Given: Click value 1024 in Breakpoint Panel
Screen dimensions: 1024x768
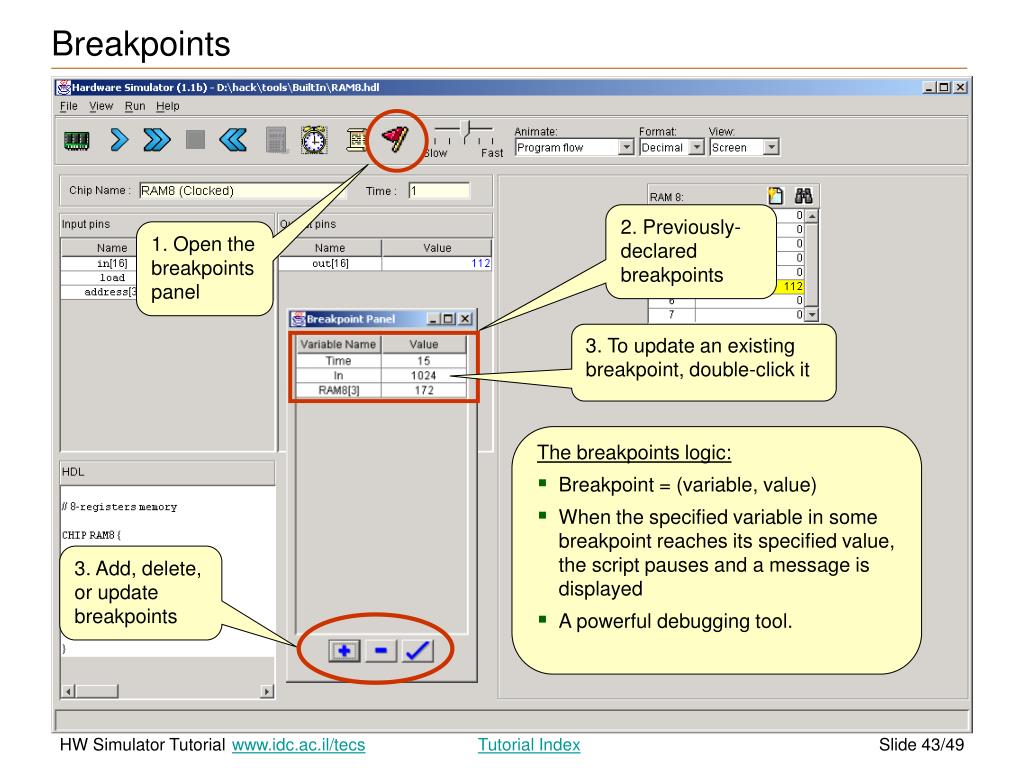Looking at the screenshot, I should [x=424, y=376].
